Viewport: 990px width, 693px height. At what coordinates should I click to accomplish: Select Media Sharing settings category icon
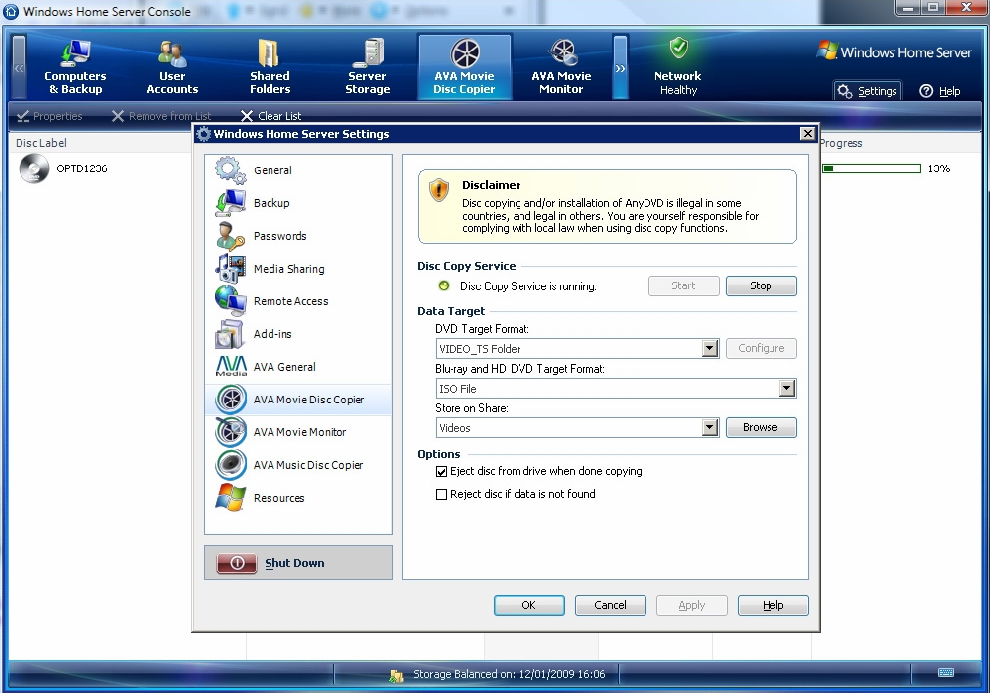tap(230, 268)
